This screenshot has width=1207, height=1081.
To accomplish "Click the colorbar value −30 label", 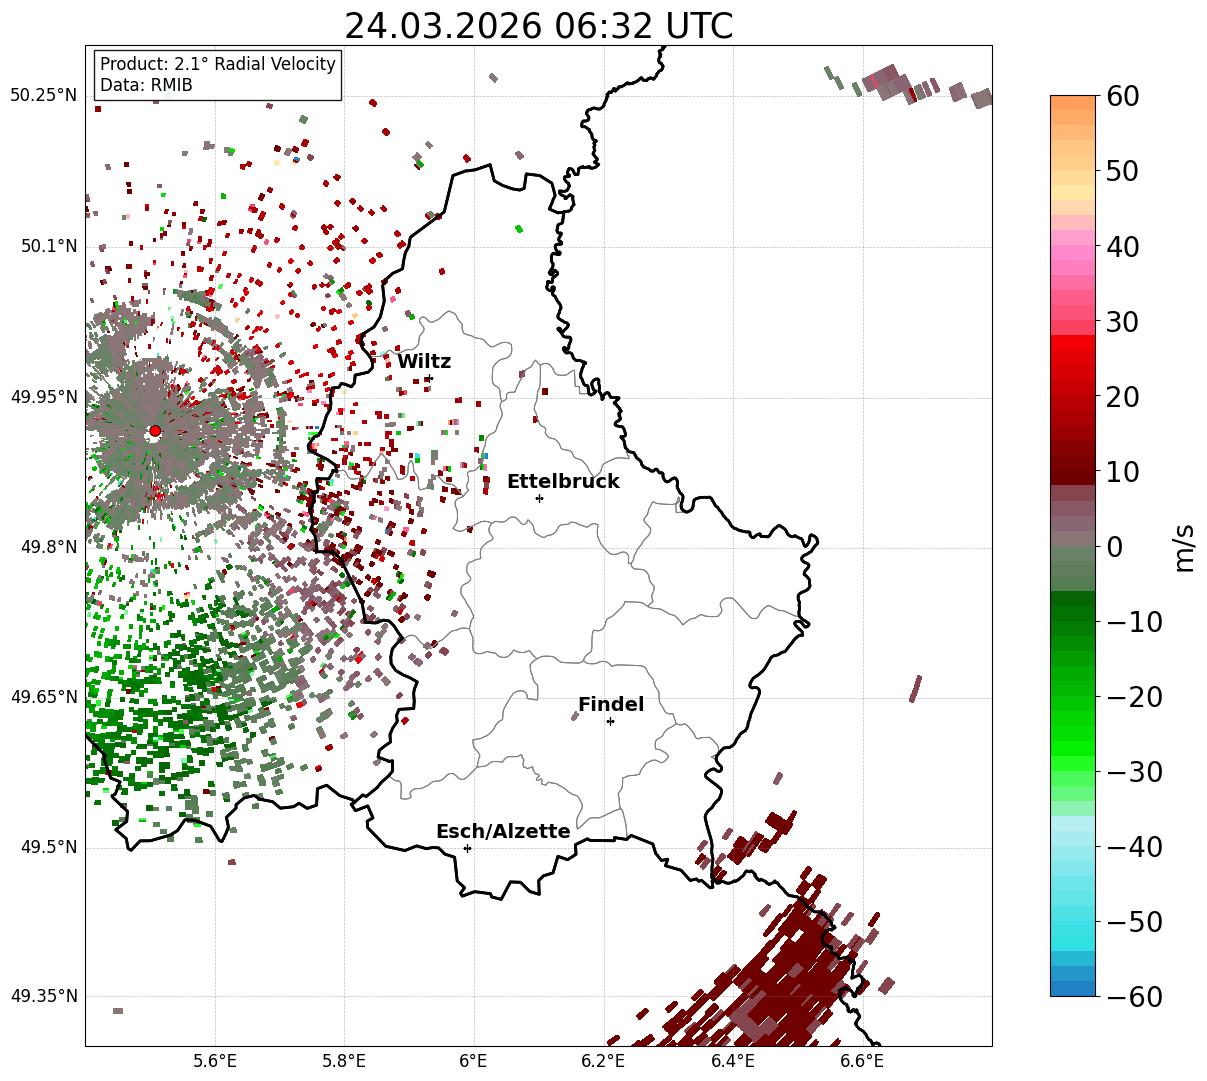I will tap(1134, 772).
